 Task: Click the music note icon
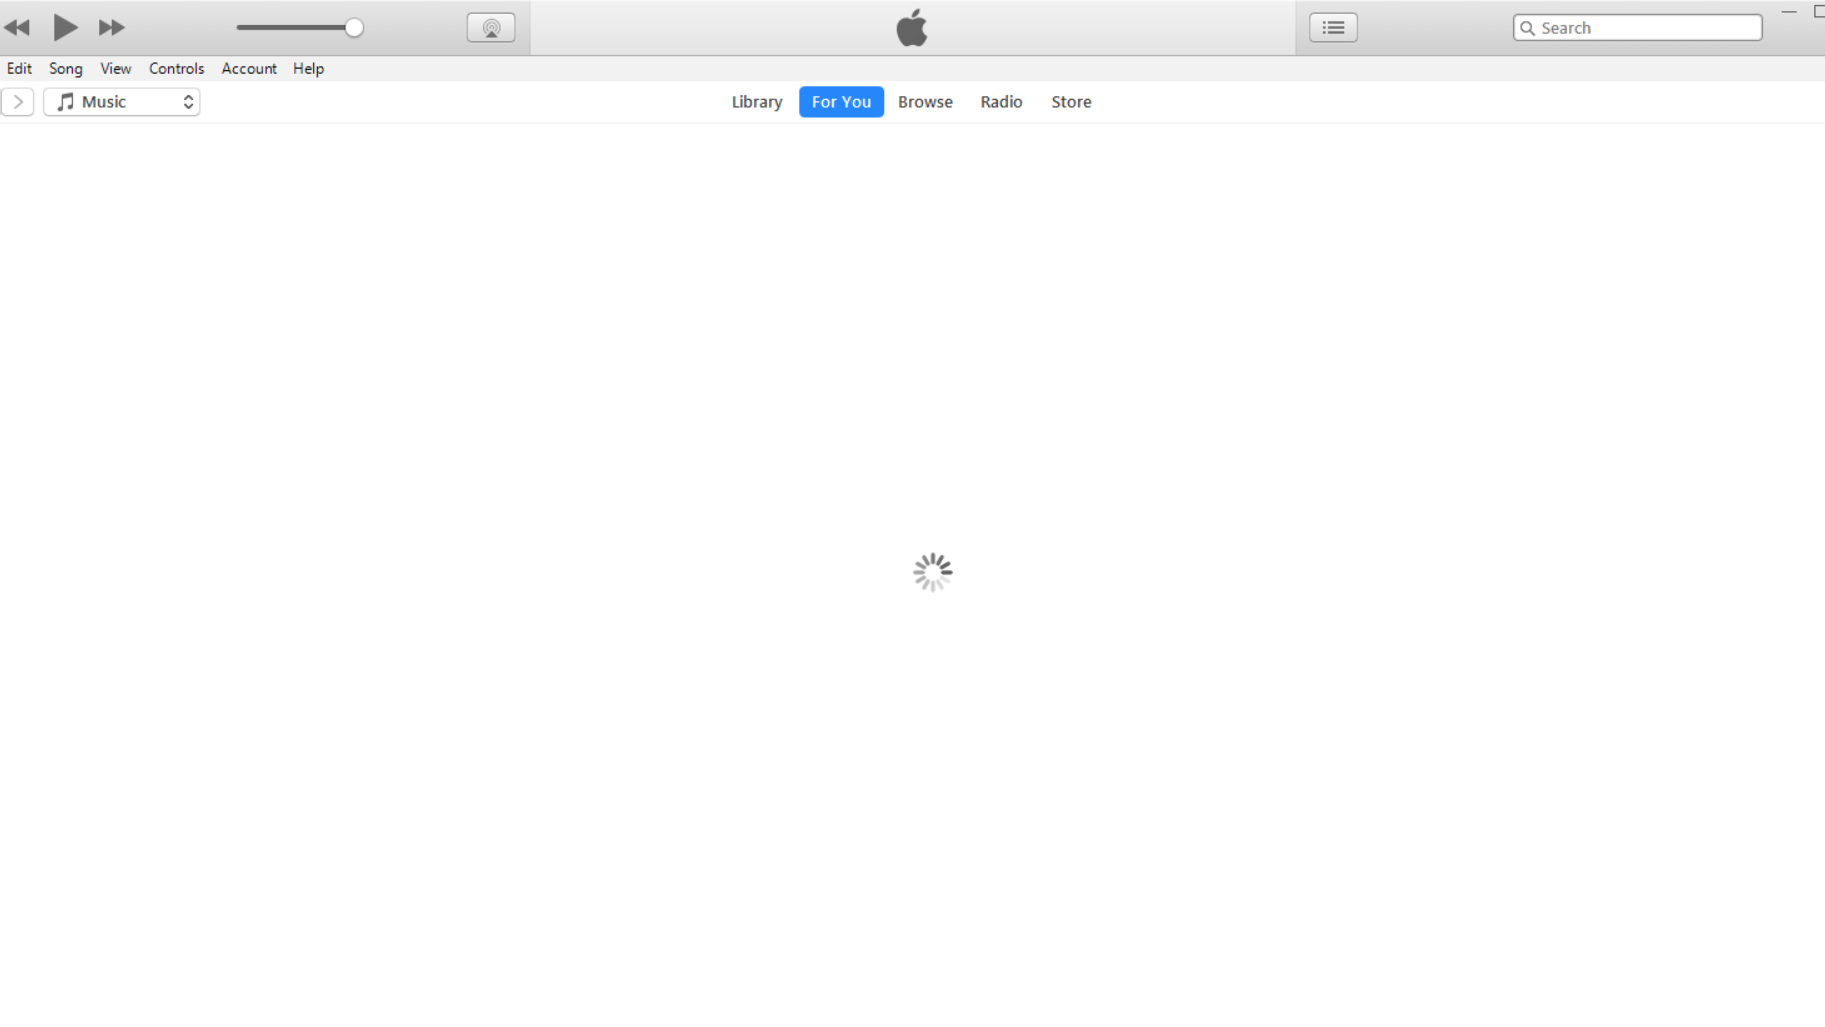click(x=66, y=102)
